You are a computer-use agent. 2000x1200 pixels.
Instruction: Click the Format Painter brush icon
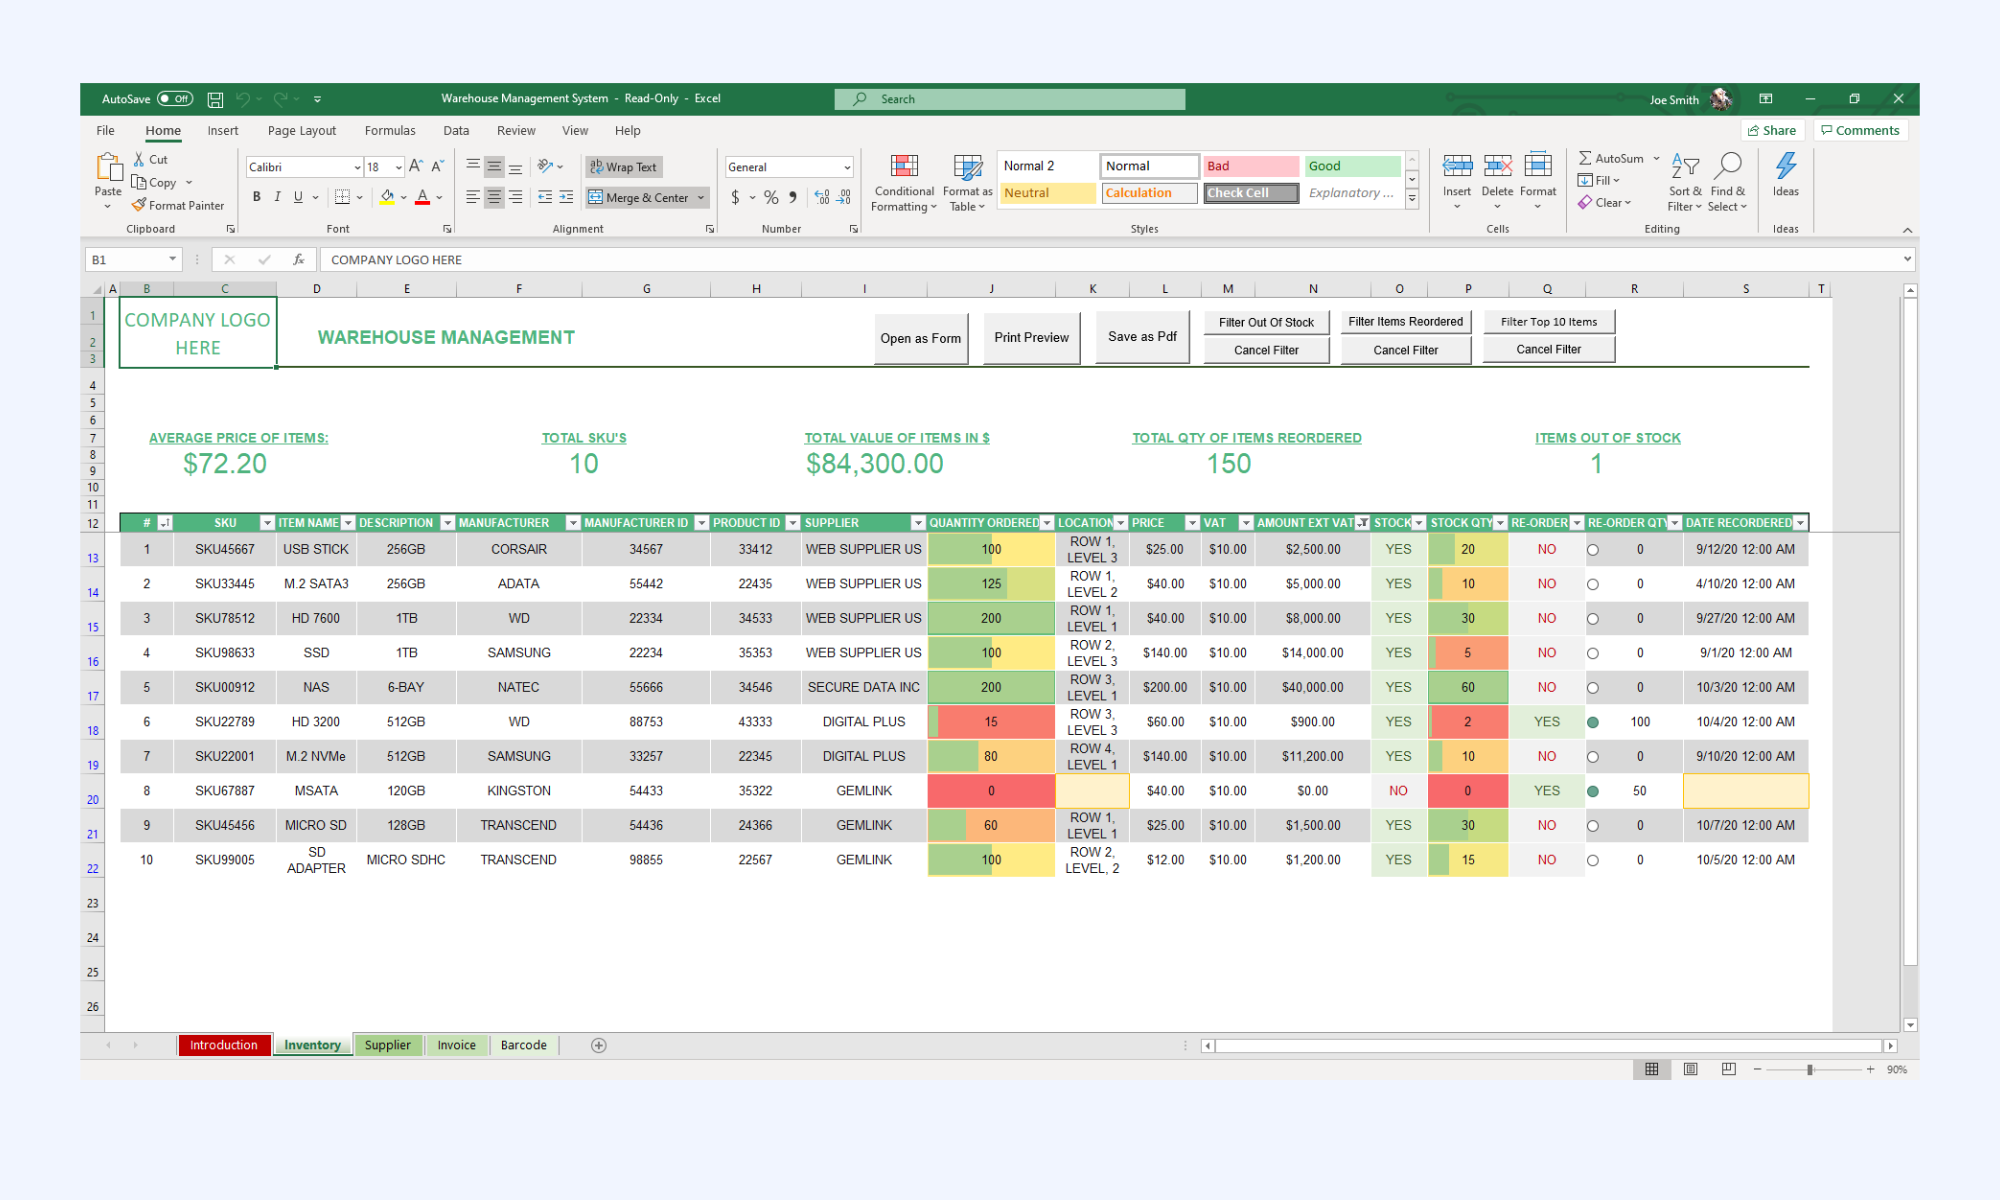(139, 205)
